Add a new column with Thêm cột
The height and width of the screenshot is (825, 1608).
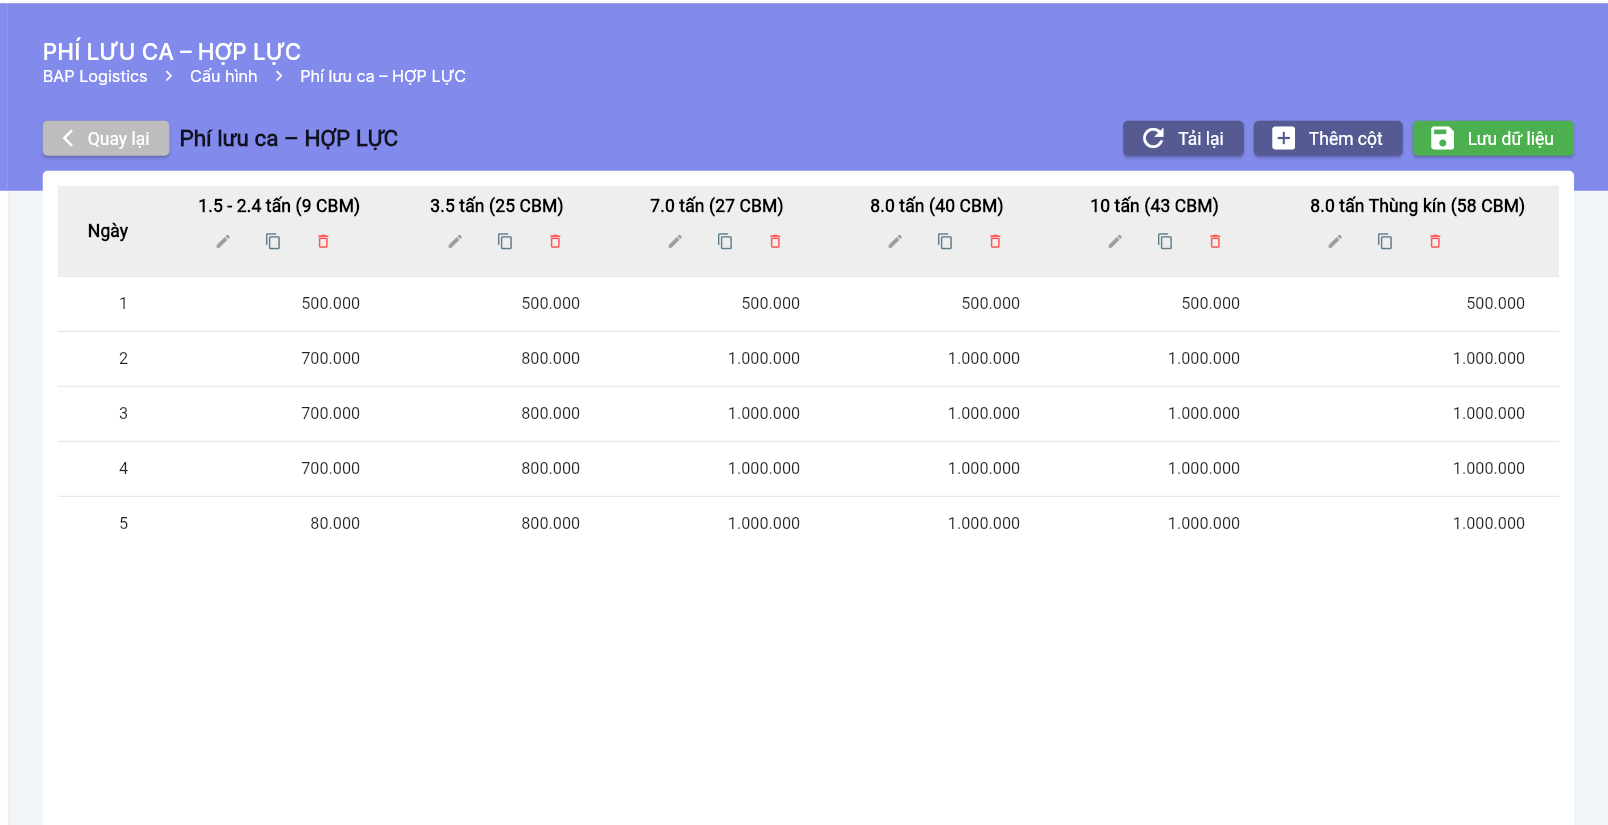click(x=1327, y=139)
